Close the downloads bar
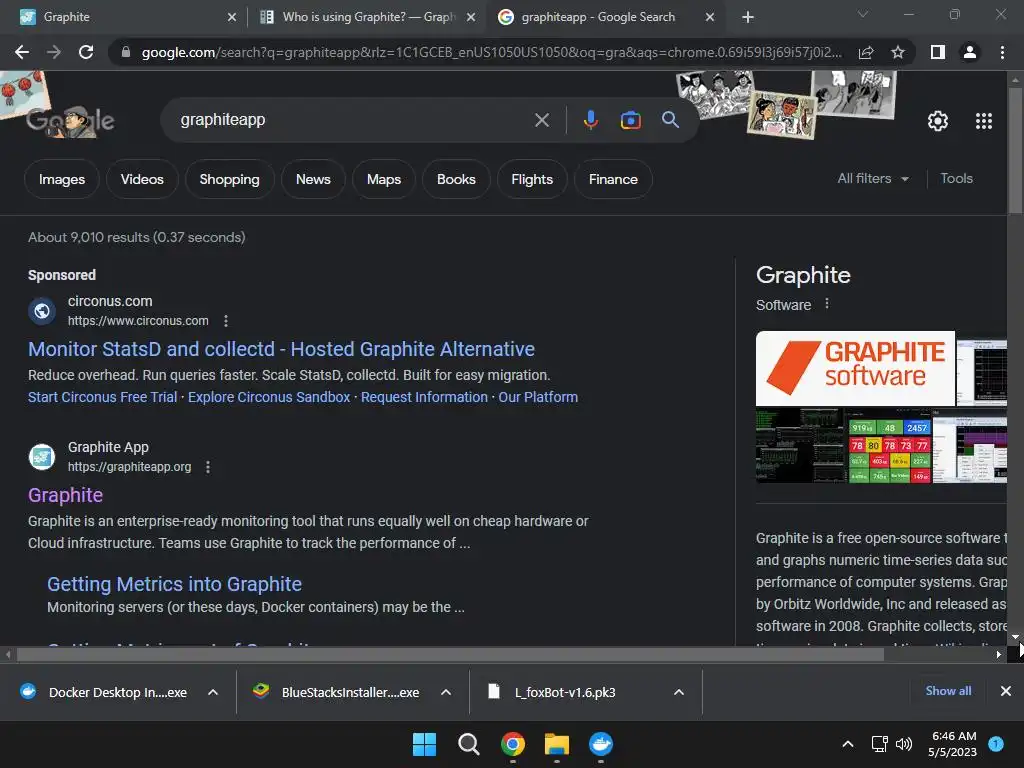This screenshot has width=1024, height=768. [1006, 691]
